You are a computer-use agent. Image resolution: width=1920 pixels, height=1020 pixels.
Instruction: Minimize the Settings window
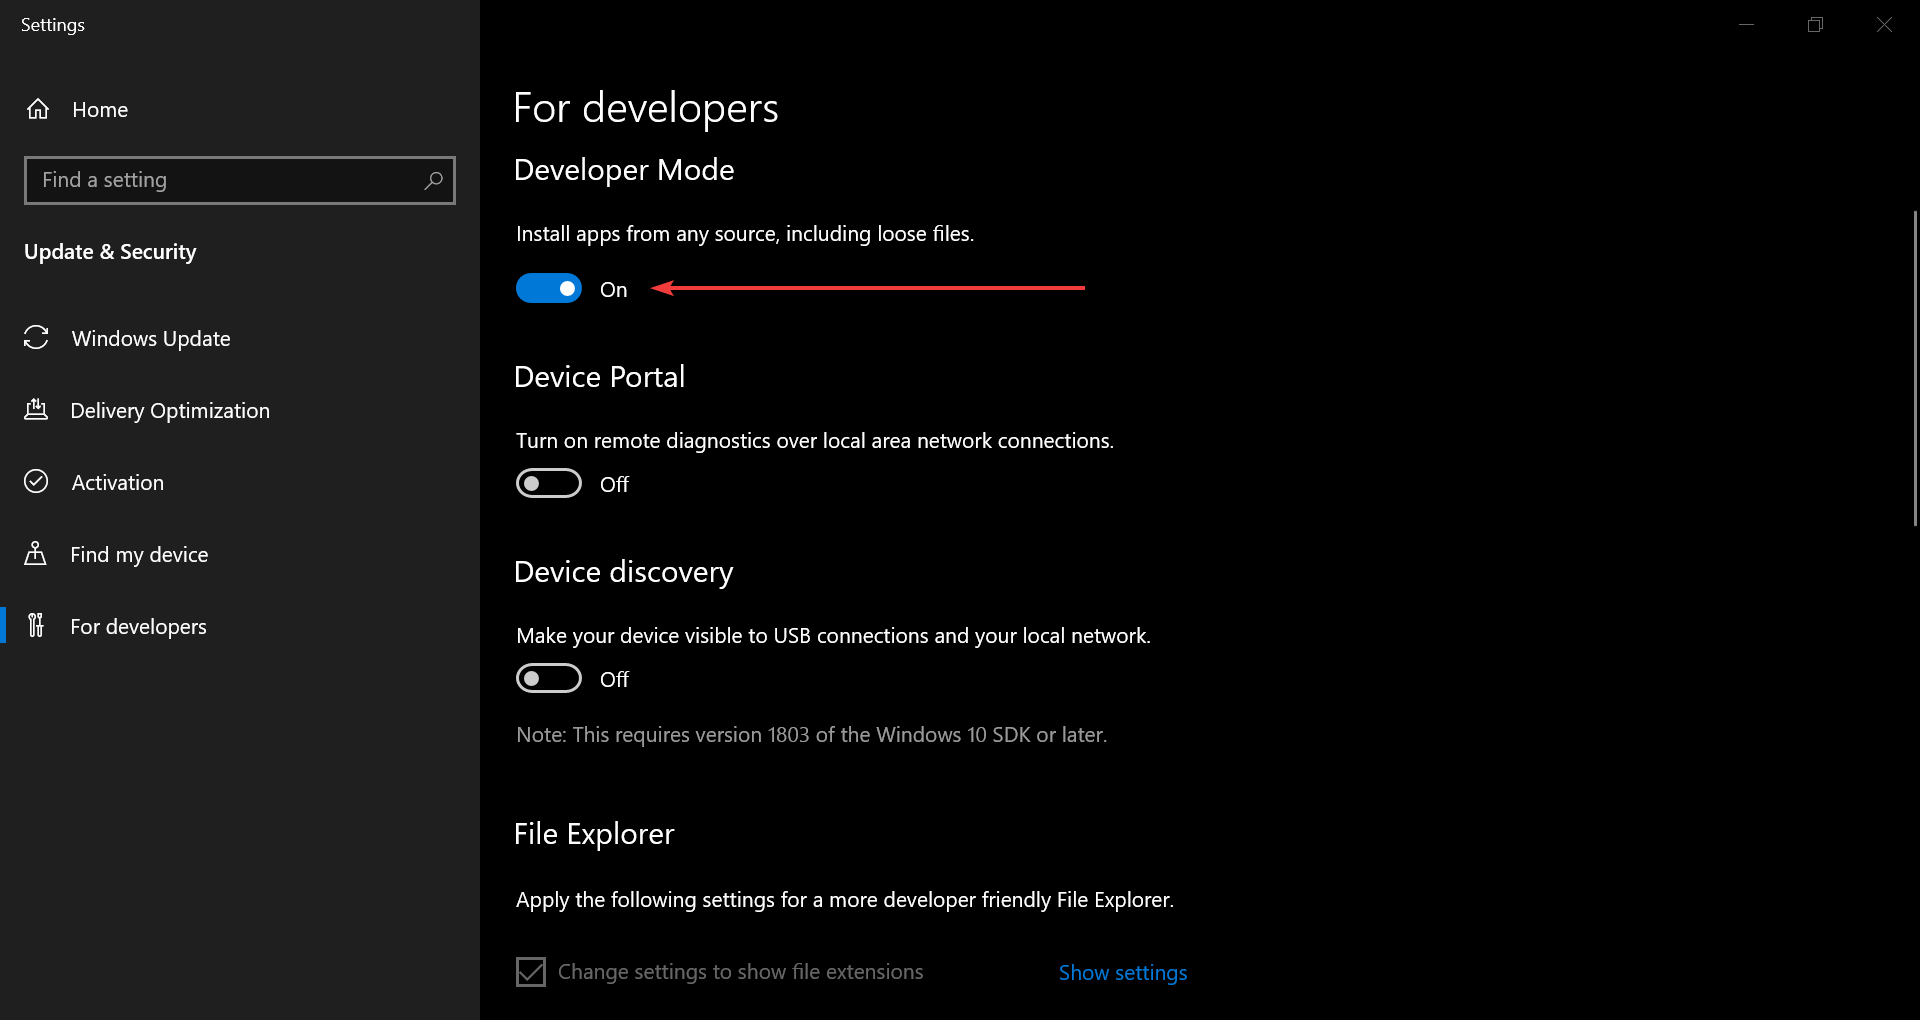[1747, 24]
